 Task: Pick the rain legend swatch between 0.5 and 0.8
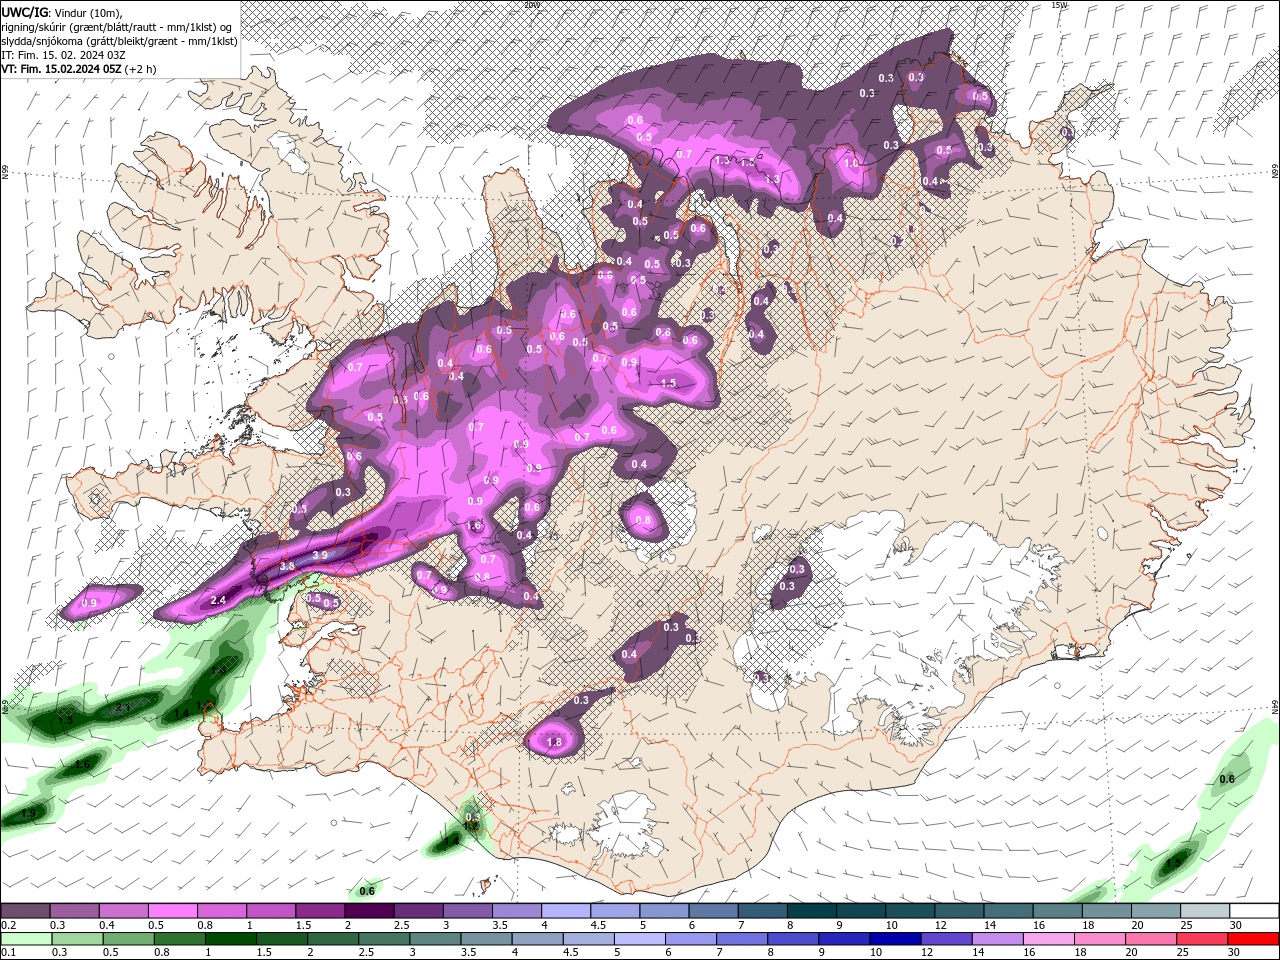(x=127, y=939)
